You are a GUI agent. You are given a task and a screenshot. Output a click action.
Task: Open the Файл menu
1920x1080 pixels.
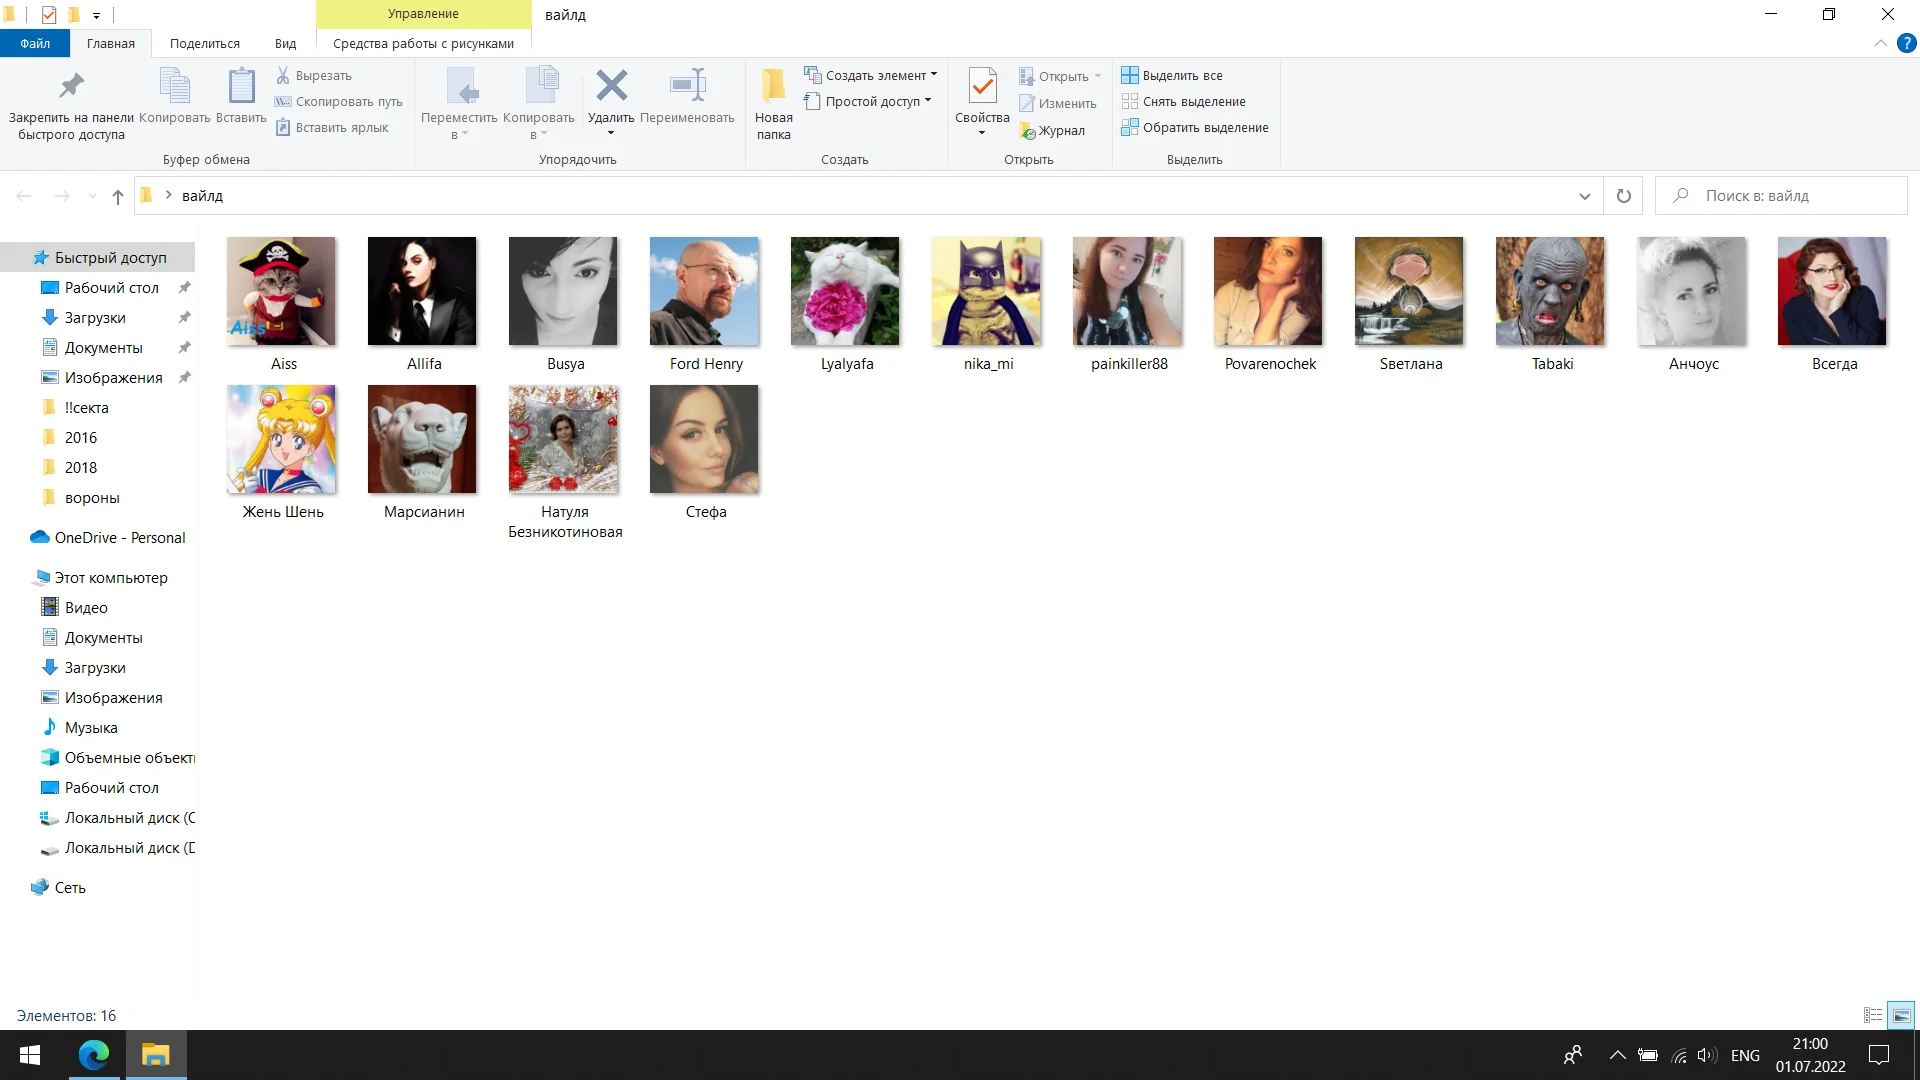pyautogui.click(x=33, y=43)
